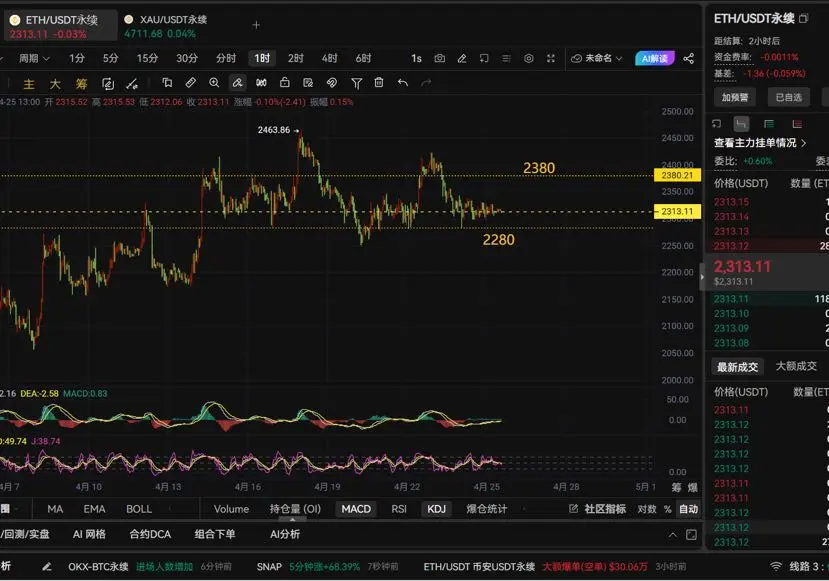Click the funnel filter icon
Screen dimensions: 829x581
click(x=356, y=83)
